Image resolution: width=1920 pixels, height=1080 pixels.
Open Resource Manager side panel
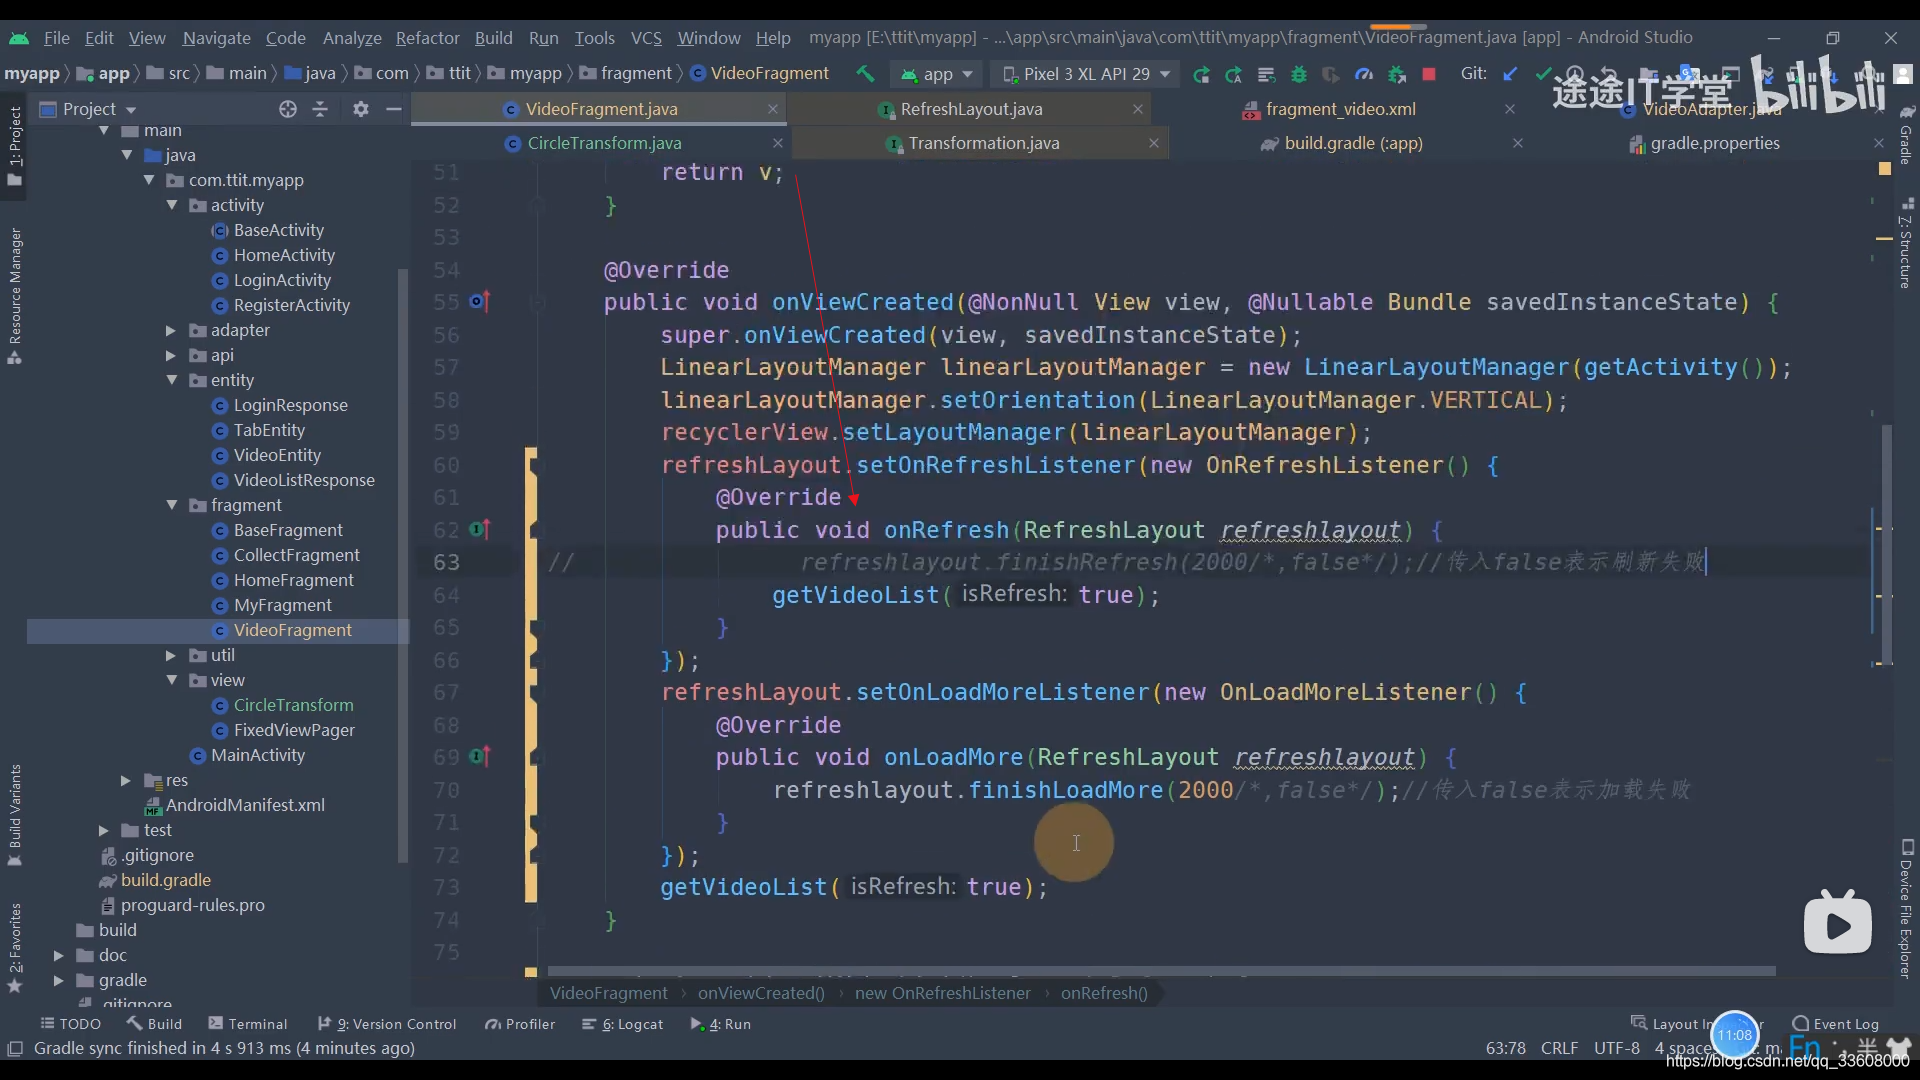click(x=15, y=296)
